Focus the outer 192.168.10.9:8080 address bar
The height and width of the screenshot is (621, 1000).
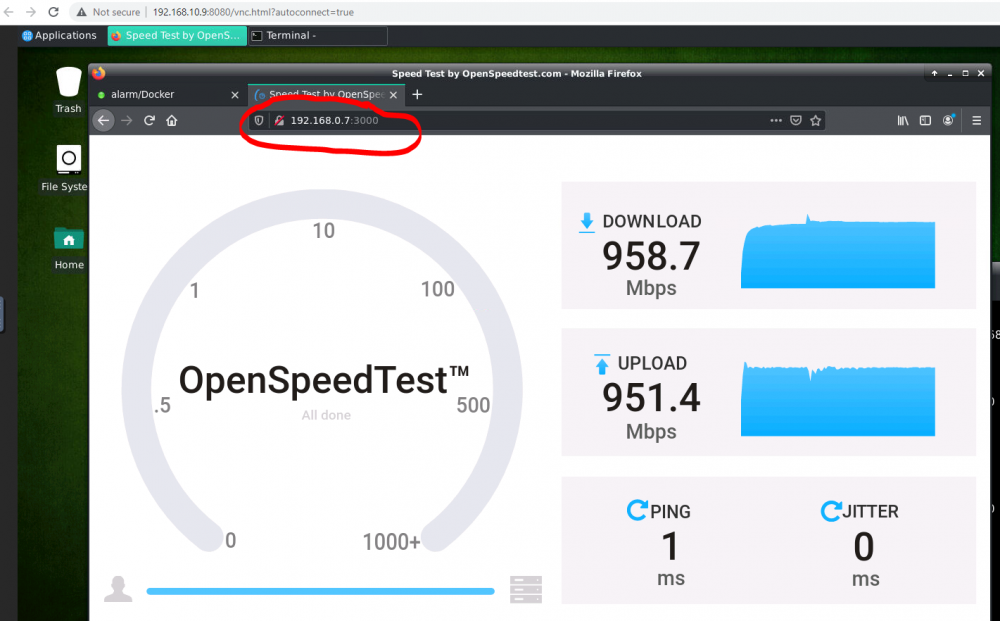[x=253, y=12]
